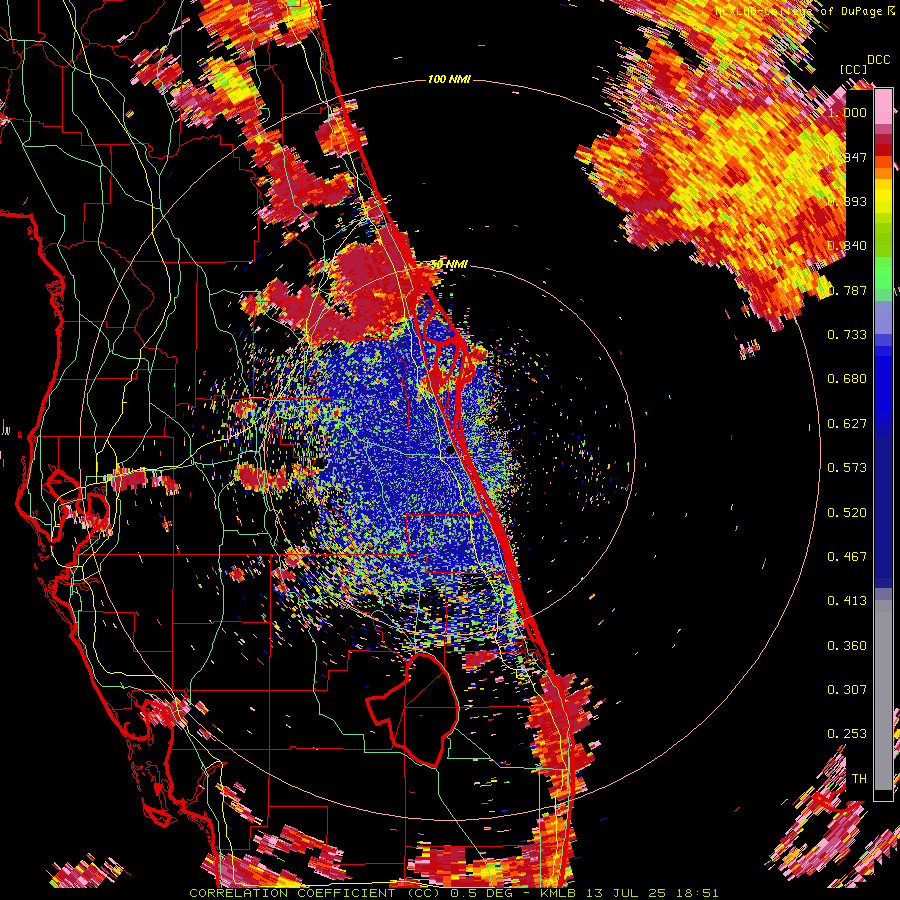Click the CORRELATION COEFFICIENT (CC) caption text
This screenshot has width=900, height=900.
coord(314,893)
